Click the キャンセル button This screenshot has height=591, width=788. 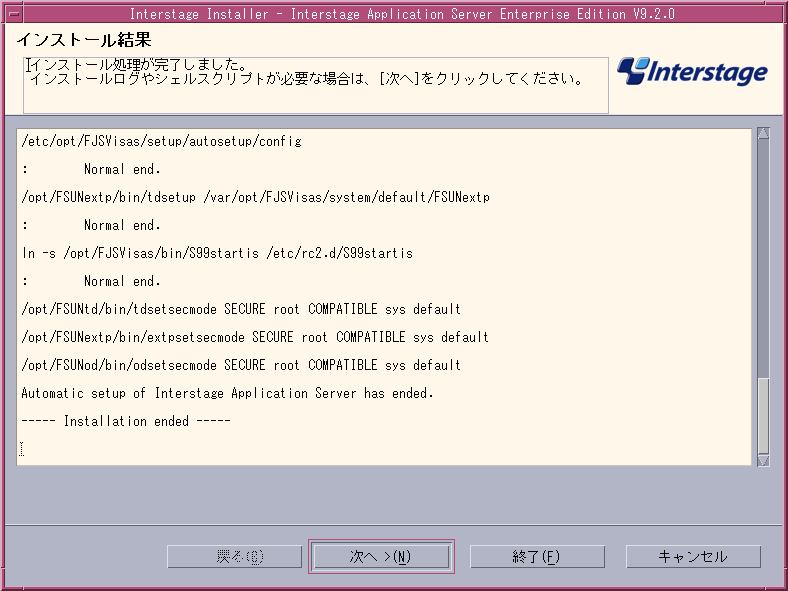693,556
